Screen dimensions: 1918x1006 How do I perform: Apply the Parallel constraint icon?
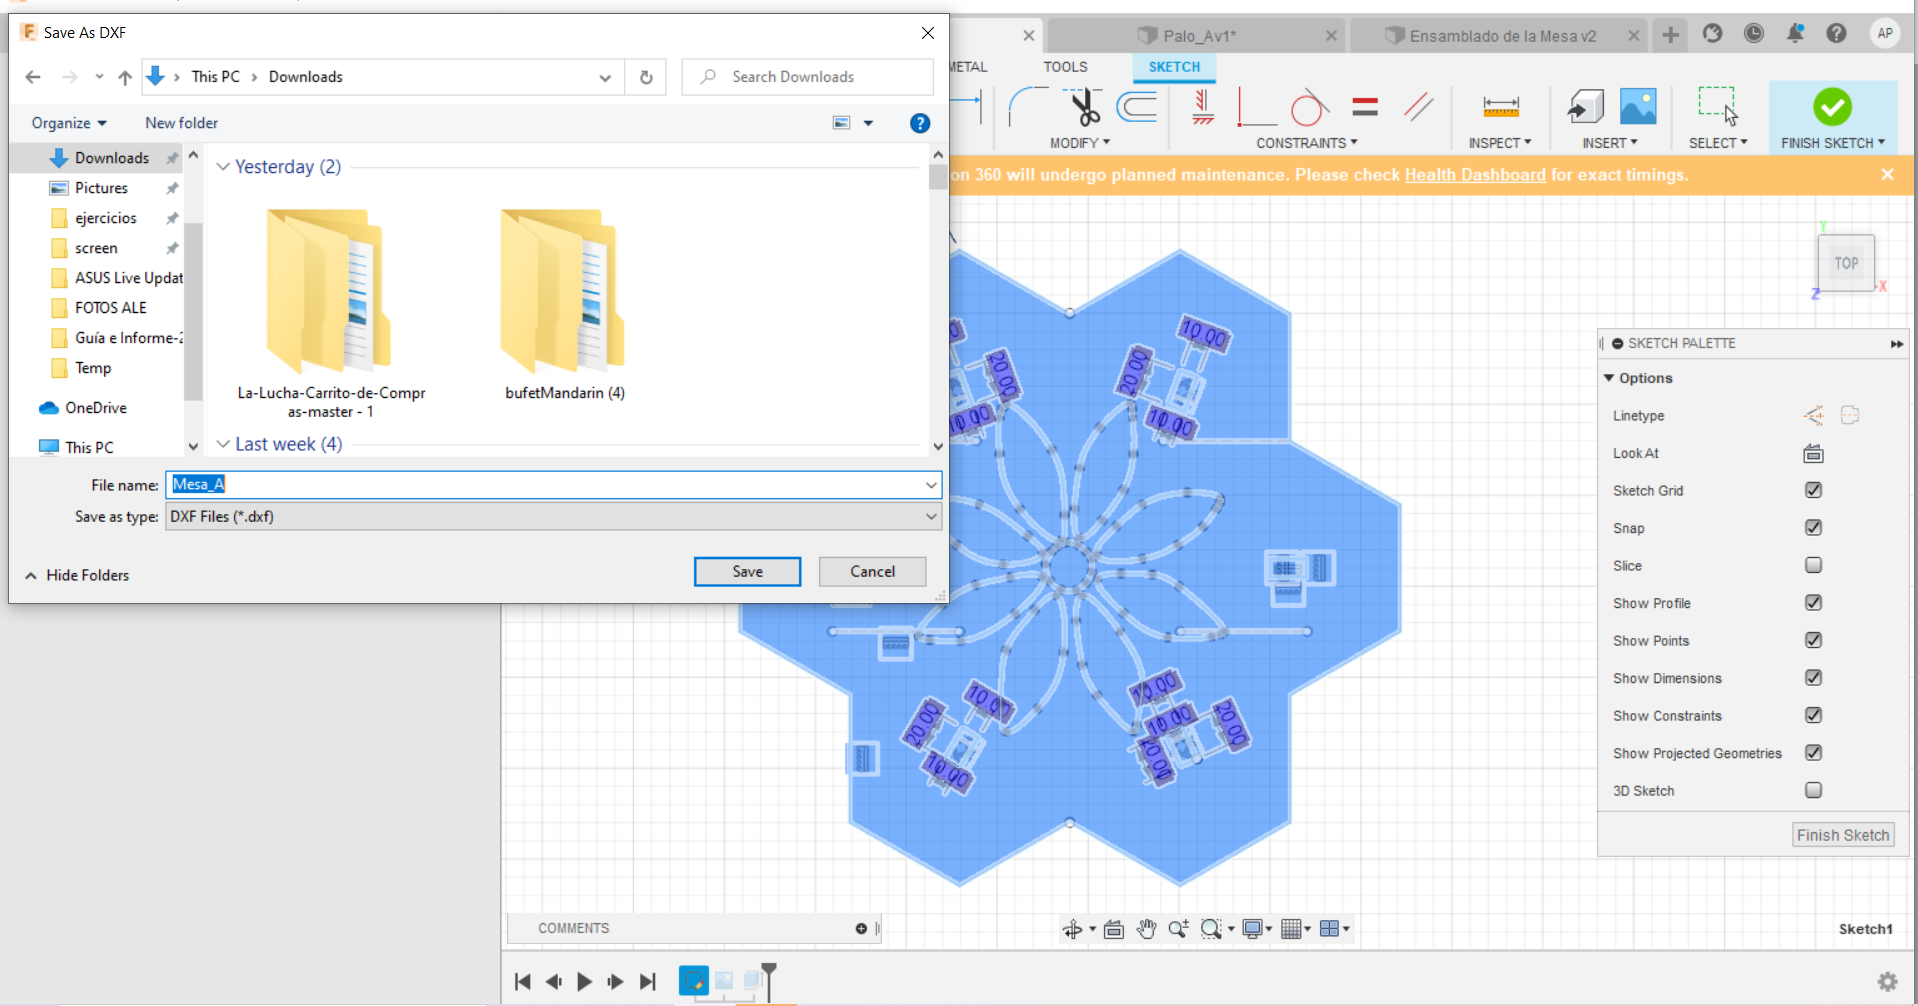point(1418,106)
